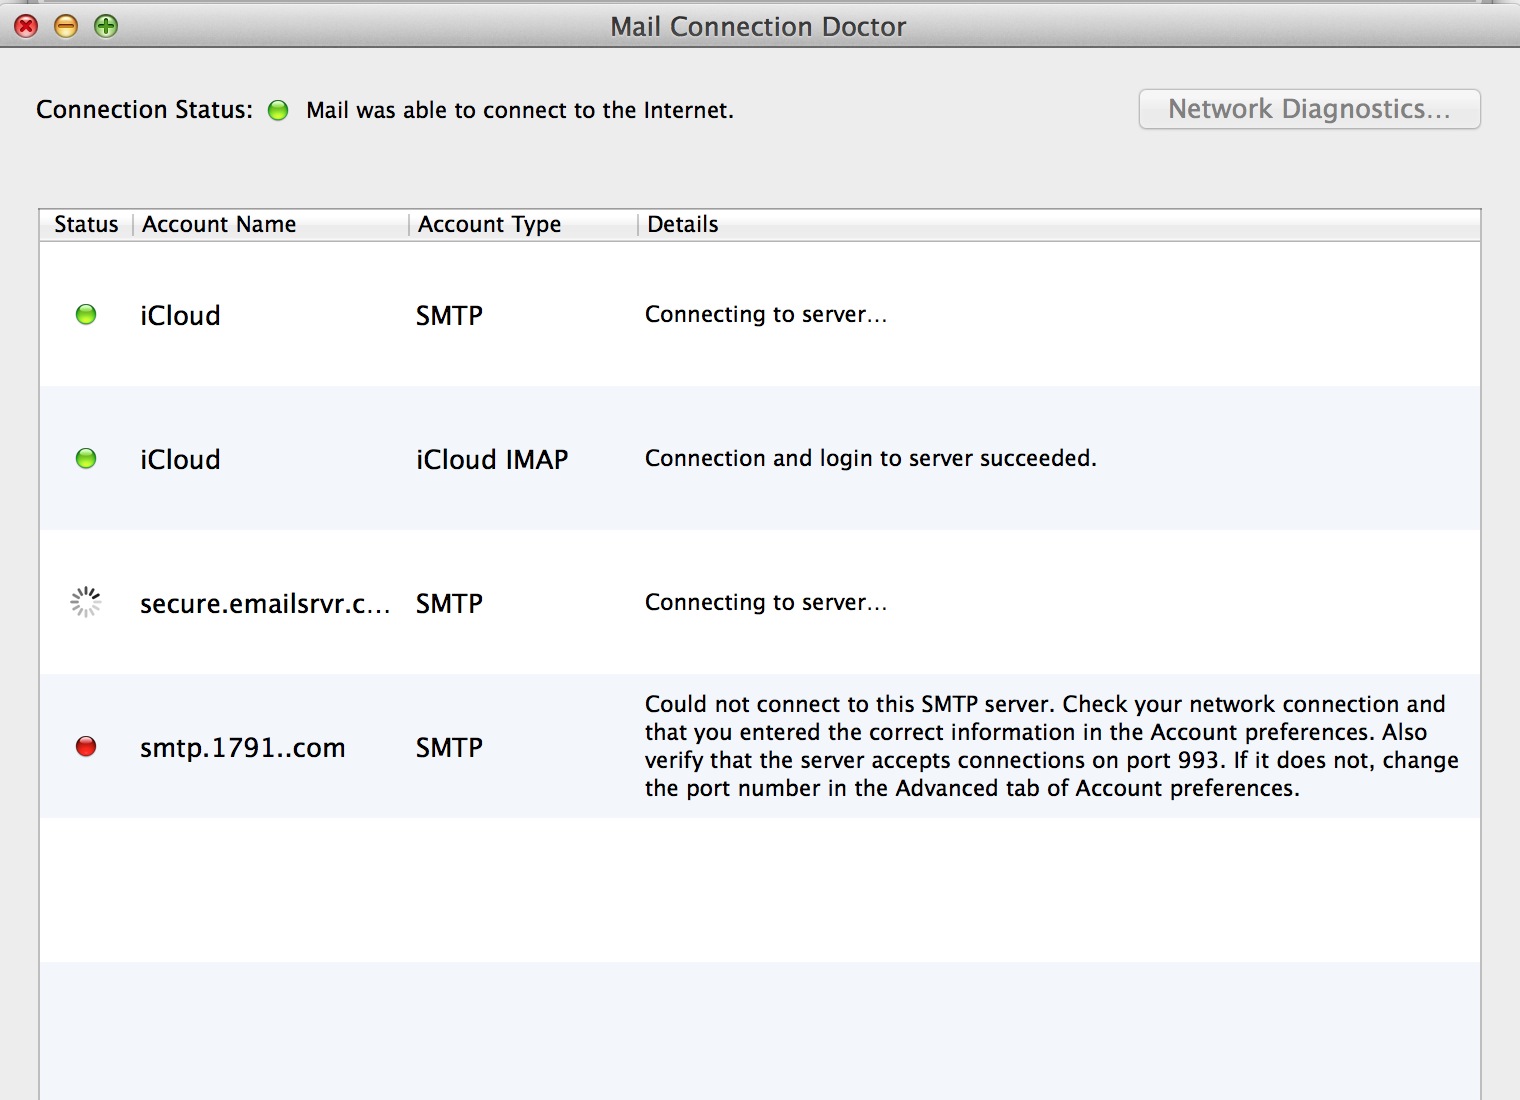Click the spinning progress indicator for secure.emailsrvr
This screenshot has height=1100, width=1520.
coord(86,602)
